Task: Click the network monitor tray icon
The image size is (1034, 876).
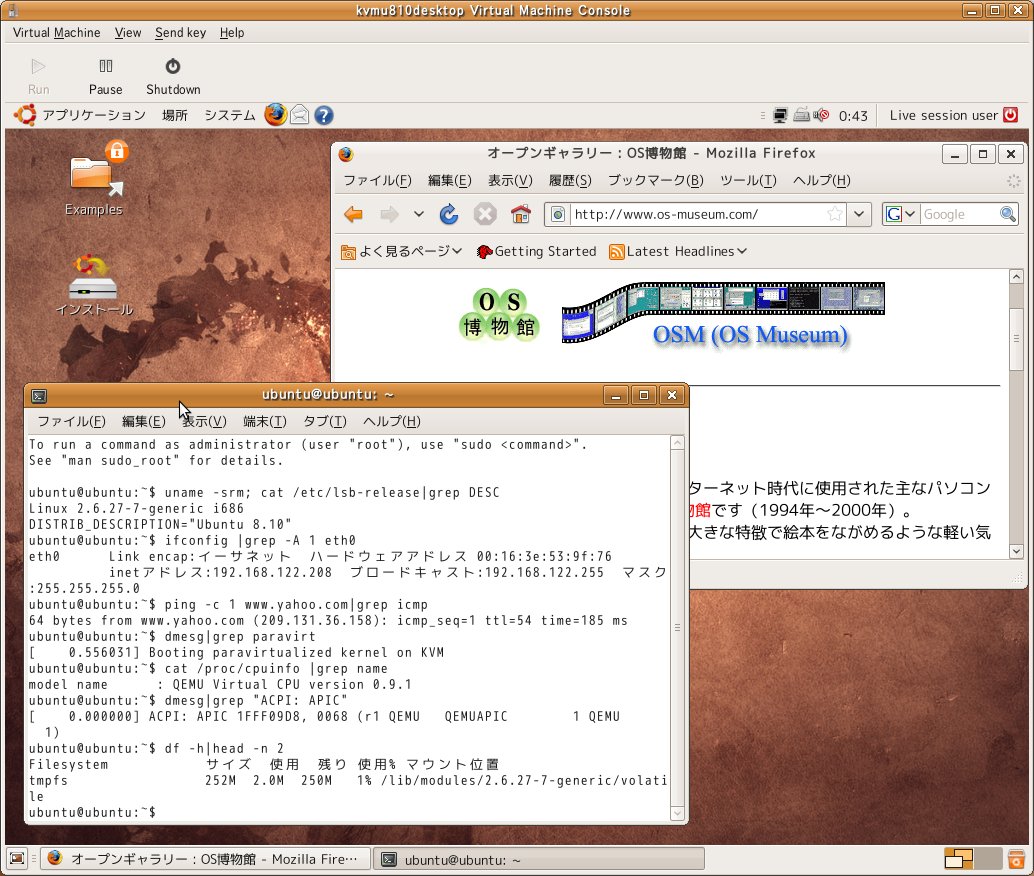Action: click(x=780, y=115)
